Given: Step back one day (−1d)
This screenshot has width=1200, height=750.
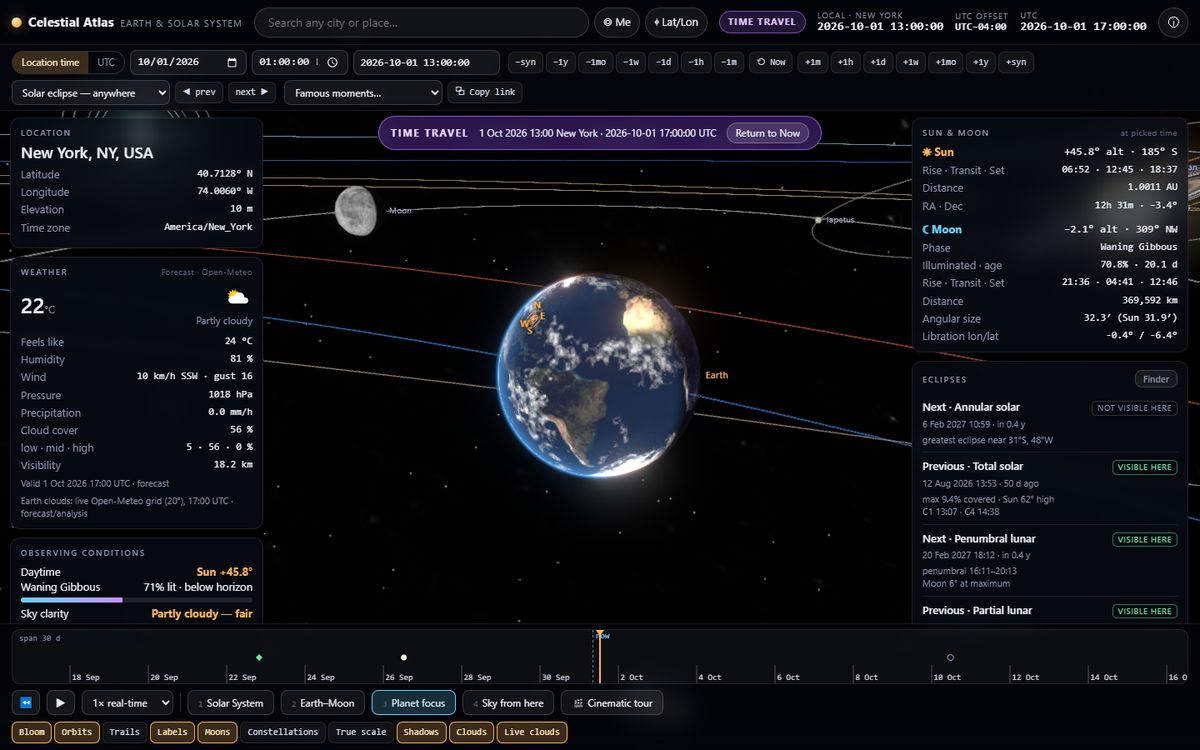Looking at the screenshot, I should click(663, 62).
